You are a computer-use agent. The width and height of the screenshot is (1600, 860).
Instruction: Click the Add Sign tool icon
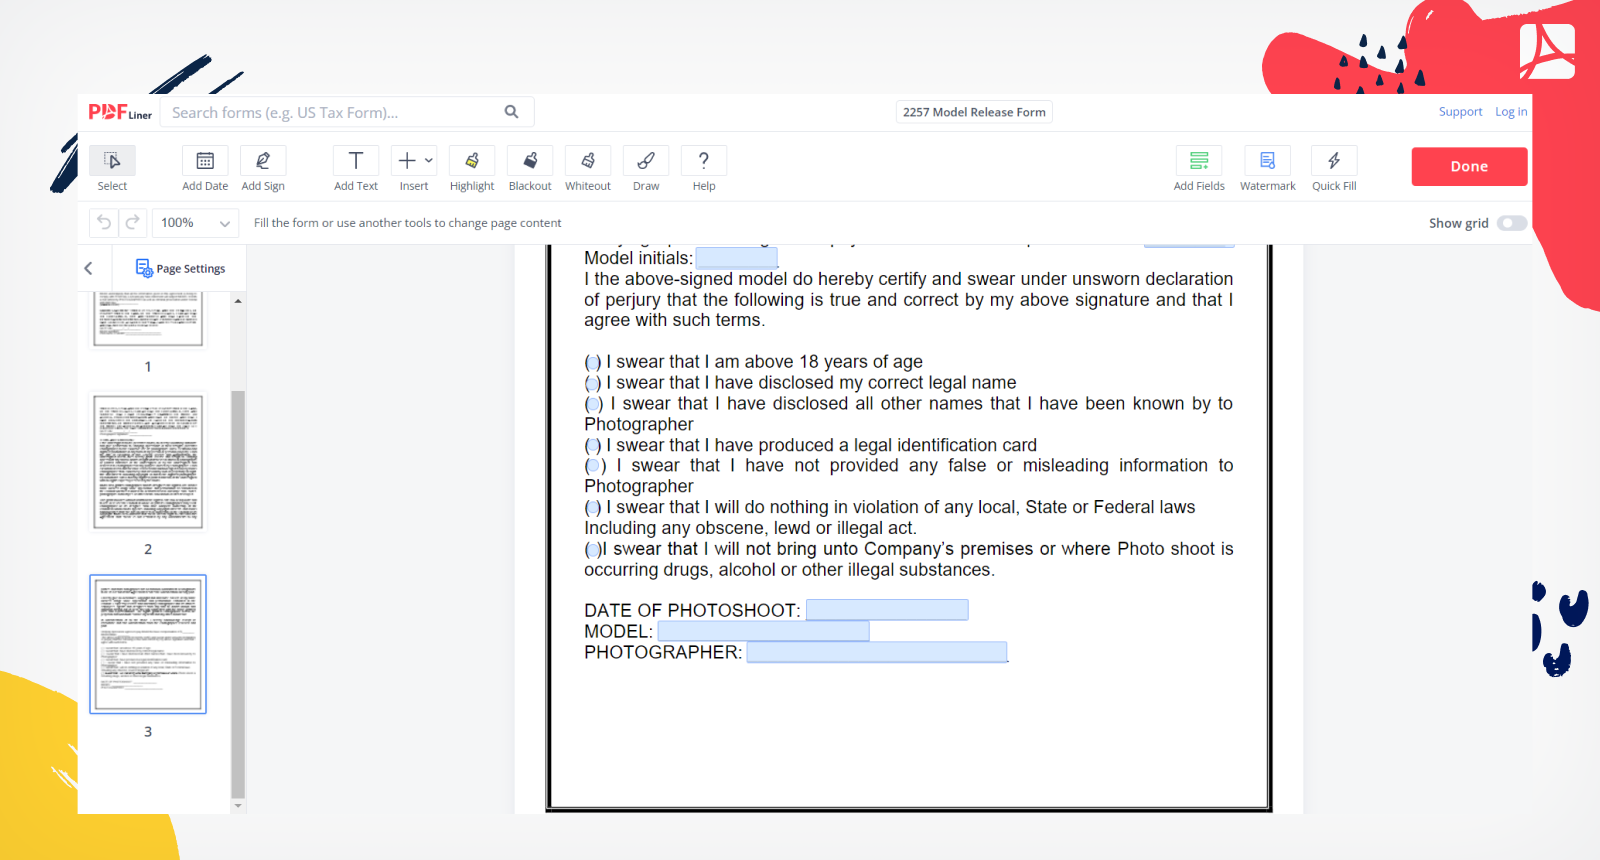263,162
